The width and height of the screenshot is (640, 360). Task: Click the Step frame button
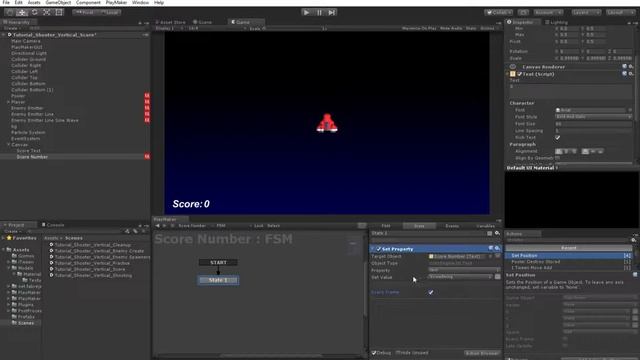pos(332,12)
